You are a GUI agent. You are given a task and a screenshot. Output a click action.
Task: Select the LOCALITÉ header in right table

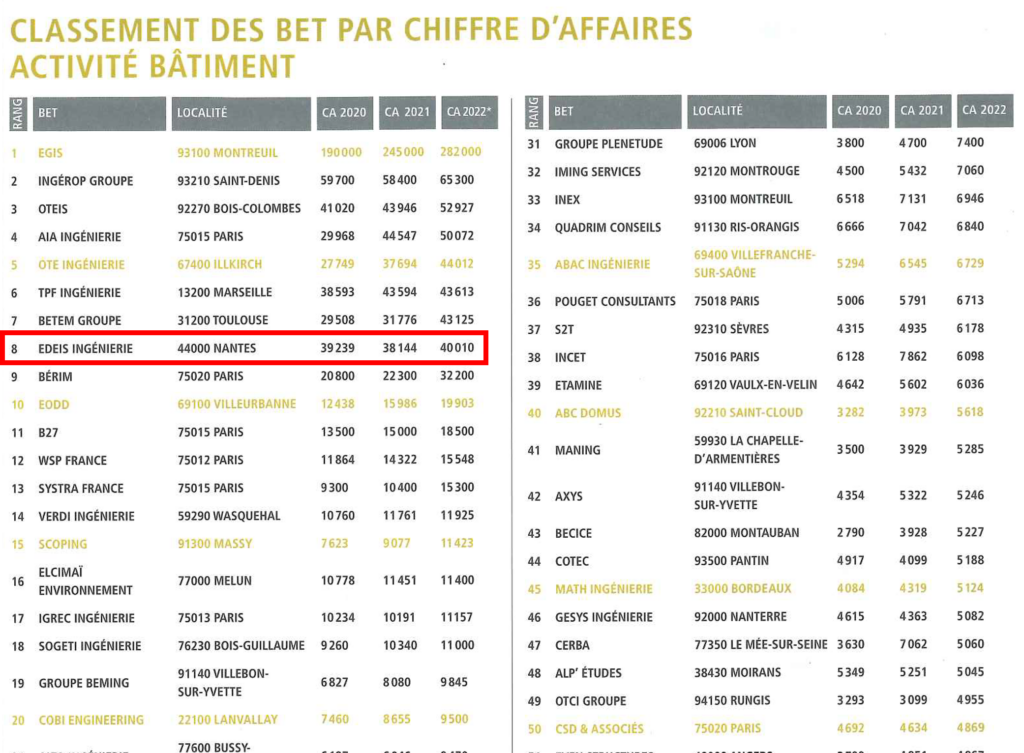click(x=756, y=111)
